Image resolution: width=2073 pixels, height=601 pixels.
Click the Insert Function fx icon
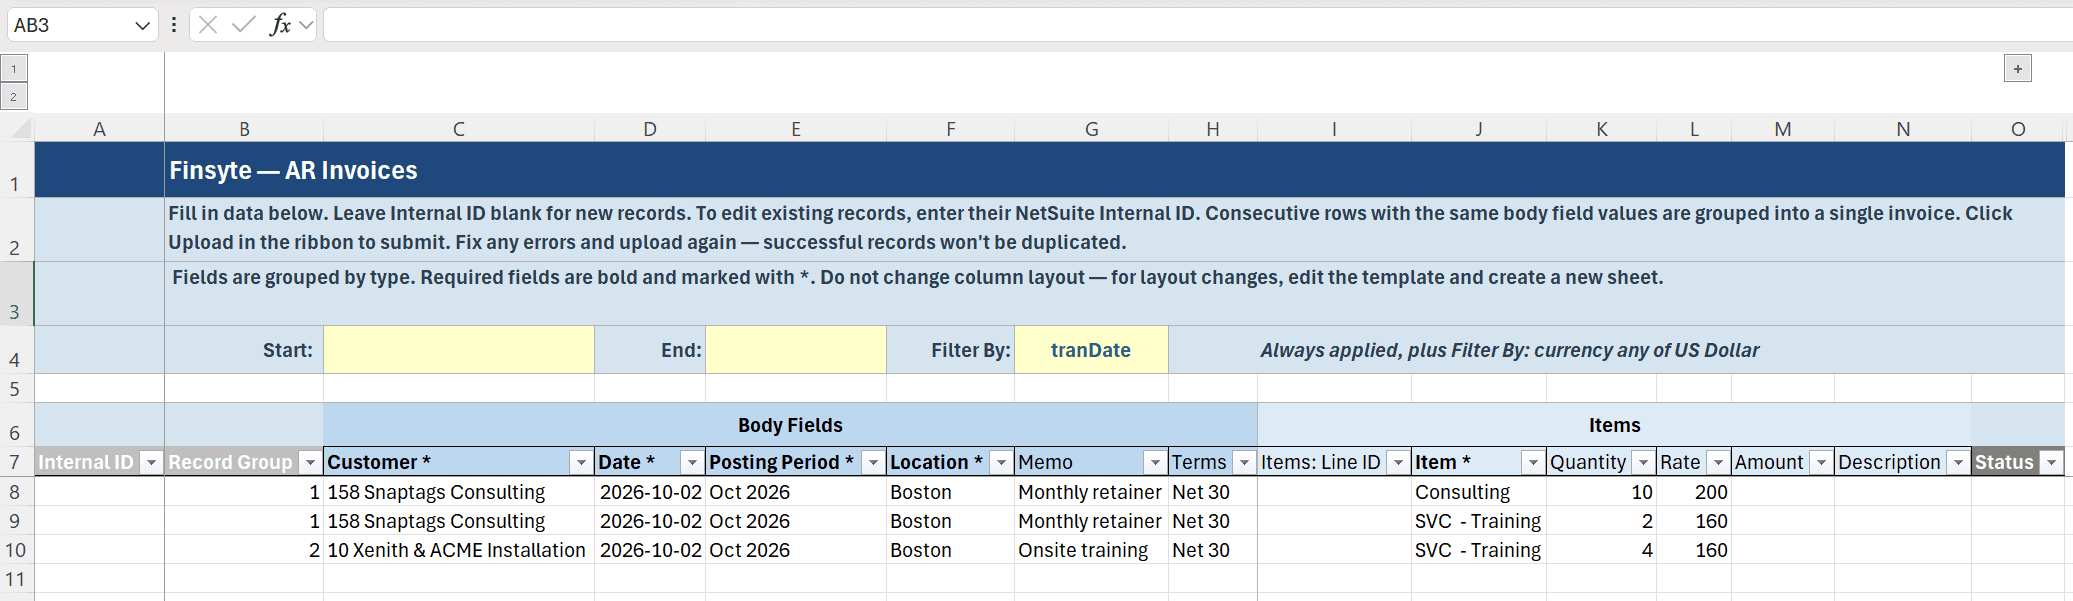tap(280, 25)
